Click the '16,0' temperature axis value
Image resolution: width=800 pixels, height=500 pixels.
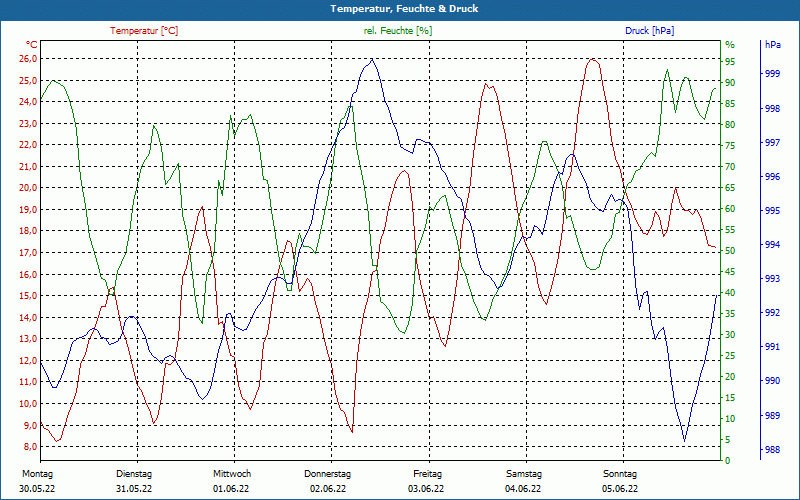pyautogui.click(x=28, y=274)
